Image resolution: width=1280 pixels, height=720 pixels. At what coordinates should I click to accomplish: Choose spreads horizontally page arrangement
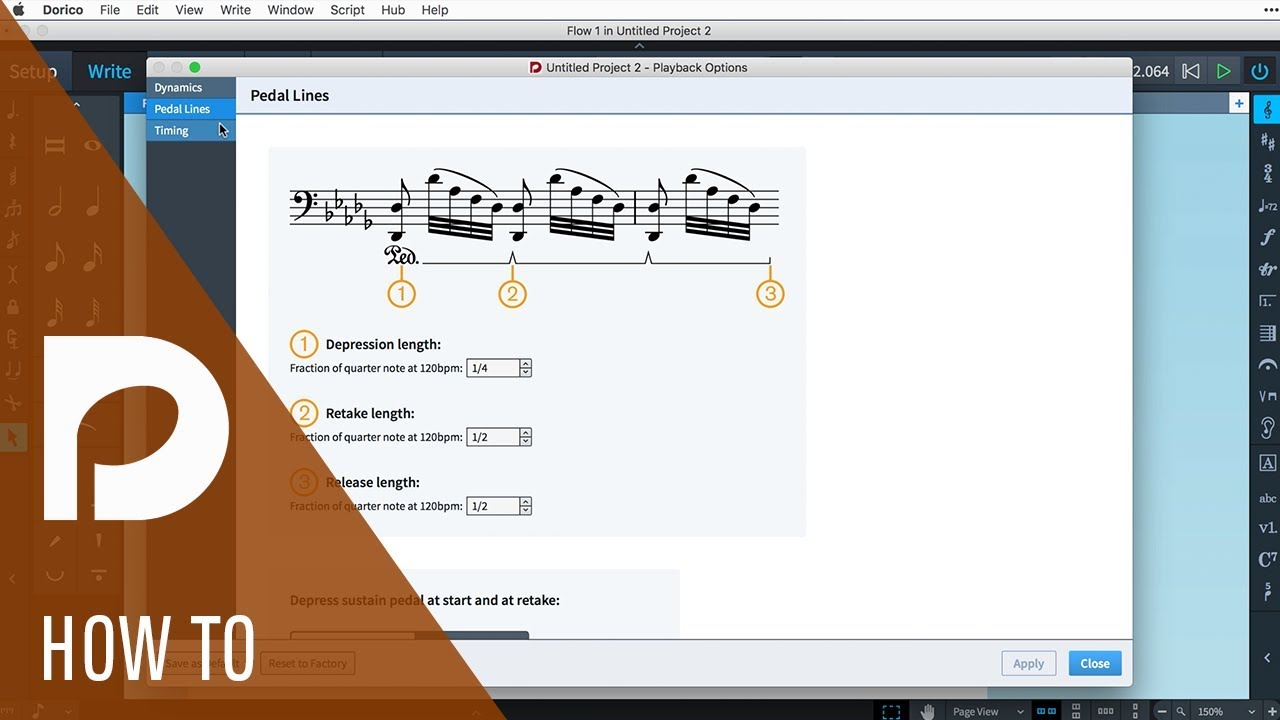tap(1047, 711)
